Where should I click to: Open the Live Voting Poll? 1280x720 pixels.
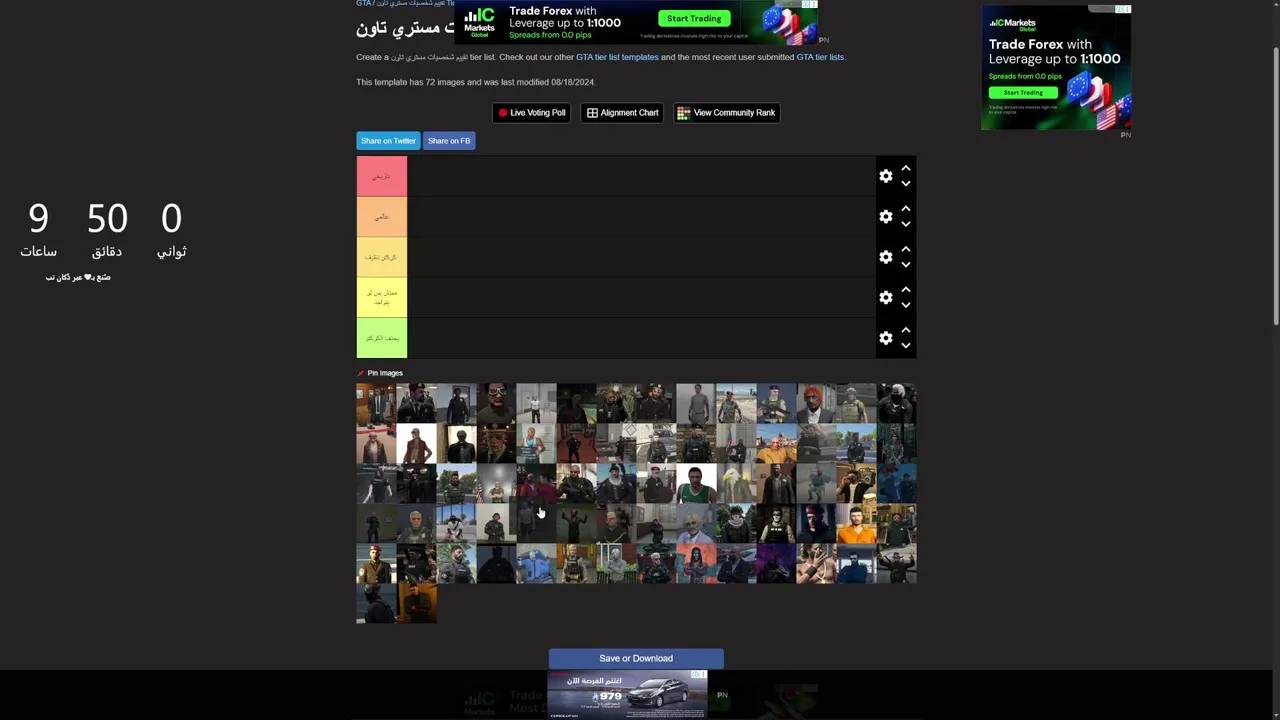[531, 113]
